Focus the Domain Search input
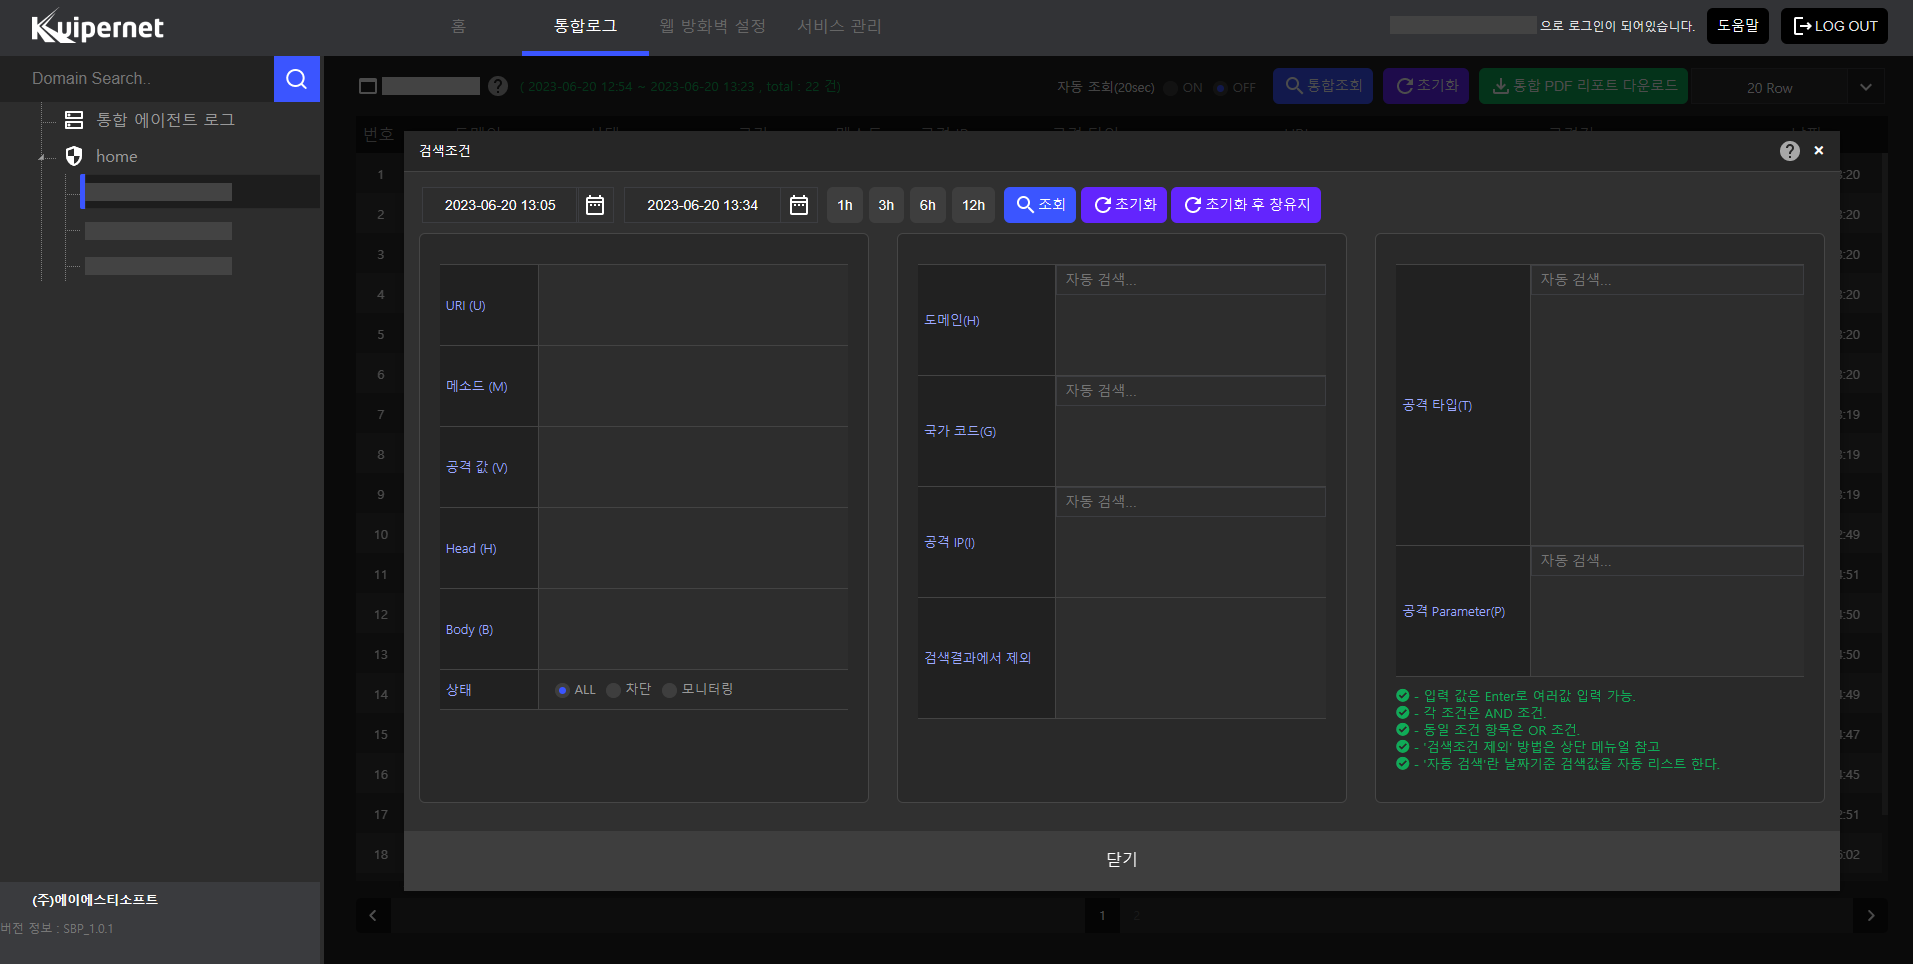Image resolution: width=1913 pixels, height=964 pixels. [x=137, y=79]
